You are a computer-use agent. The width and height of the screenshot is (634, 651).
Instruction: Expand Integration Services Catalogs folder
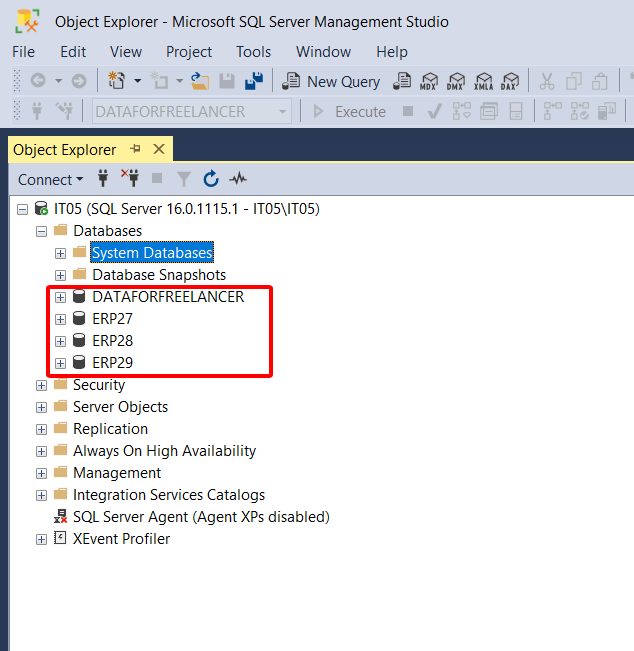coord(42,496)
